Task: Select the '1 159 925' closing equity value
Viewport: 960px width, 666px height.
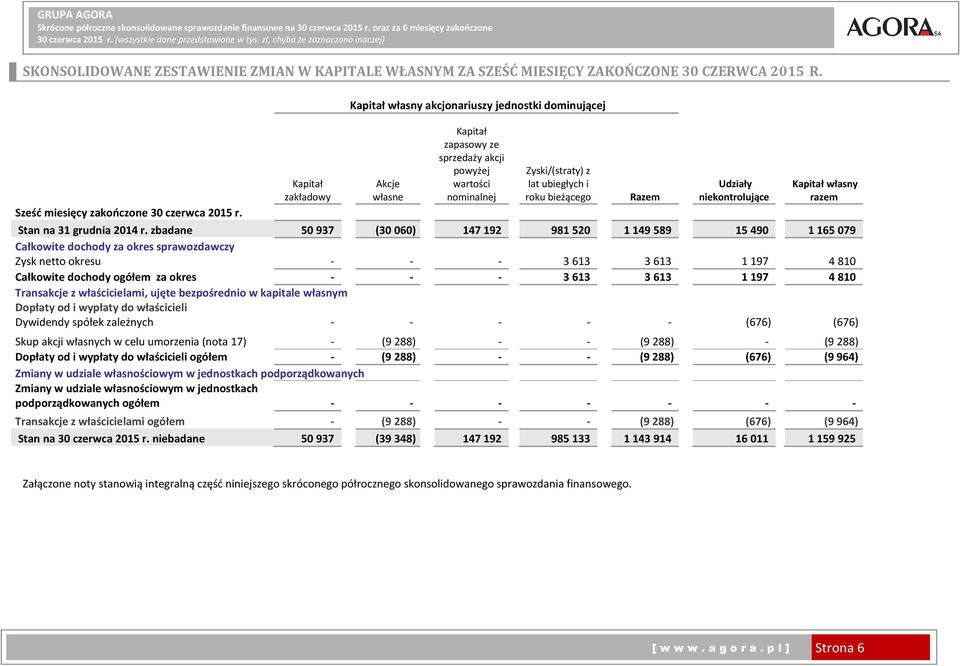Action: tap(831, 438)
